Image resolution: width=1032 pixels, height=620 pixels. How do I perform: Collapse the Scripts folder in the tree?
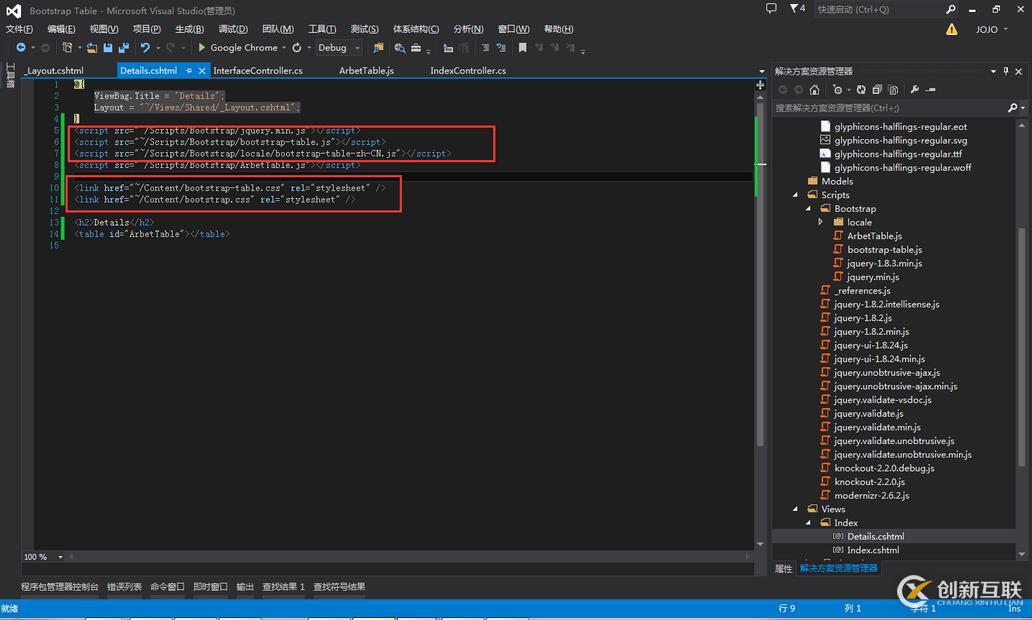click(x=797, y=195)
